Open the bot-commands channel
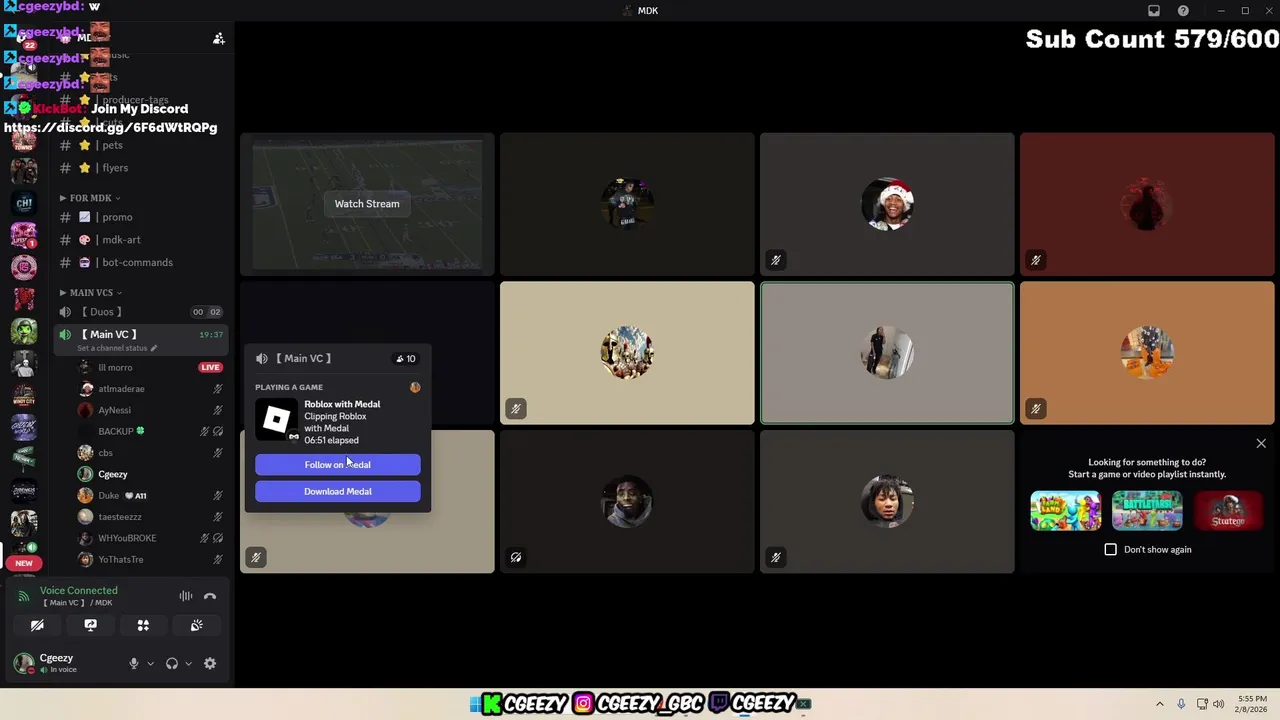Screen dimensions: 1280x720 pos(140,262)
